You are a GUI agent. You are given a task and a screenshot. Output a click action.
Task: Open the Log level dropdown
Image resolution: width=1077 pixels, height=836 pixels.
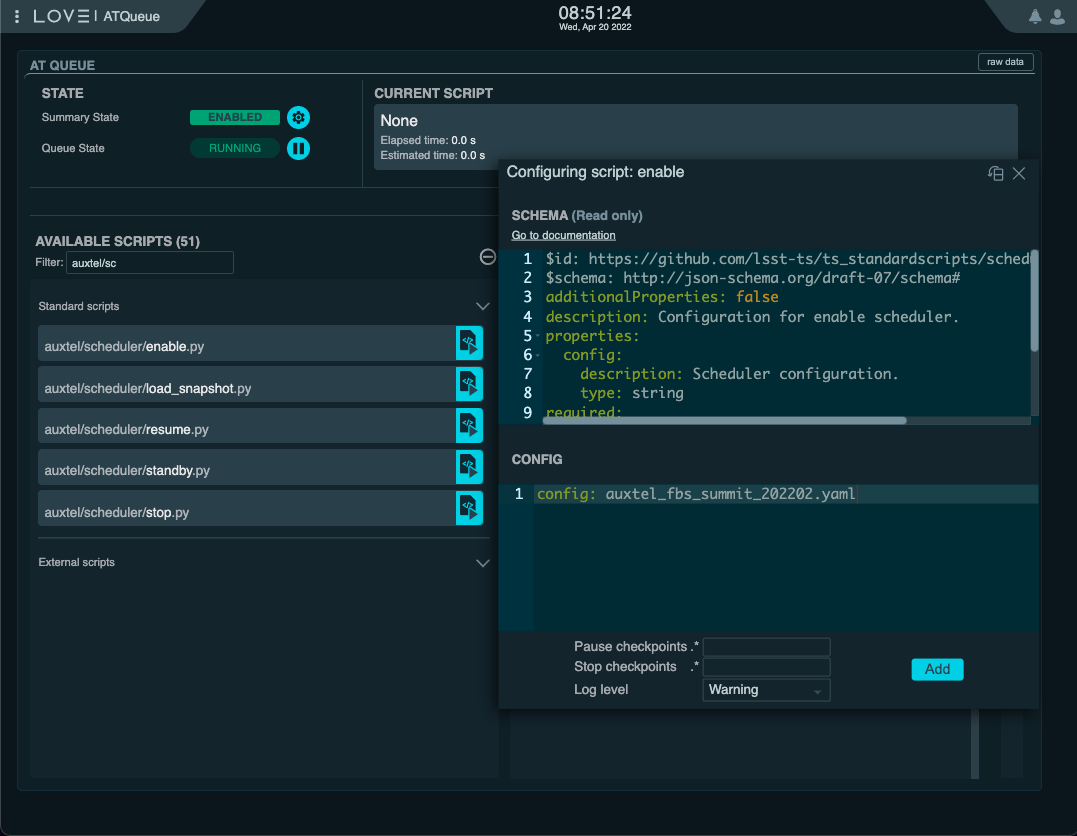[x=766, y=689]
